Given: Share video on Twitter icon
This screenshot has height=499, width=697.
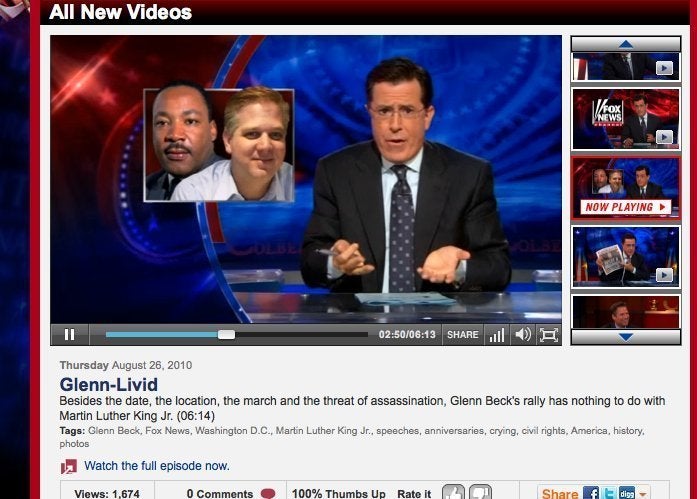Looking at the screenshot, I should tap(609, 493).
